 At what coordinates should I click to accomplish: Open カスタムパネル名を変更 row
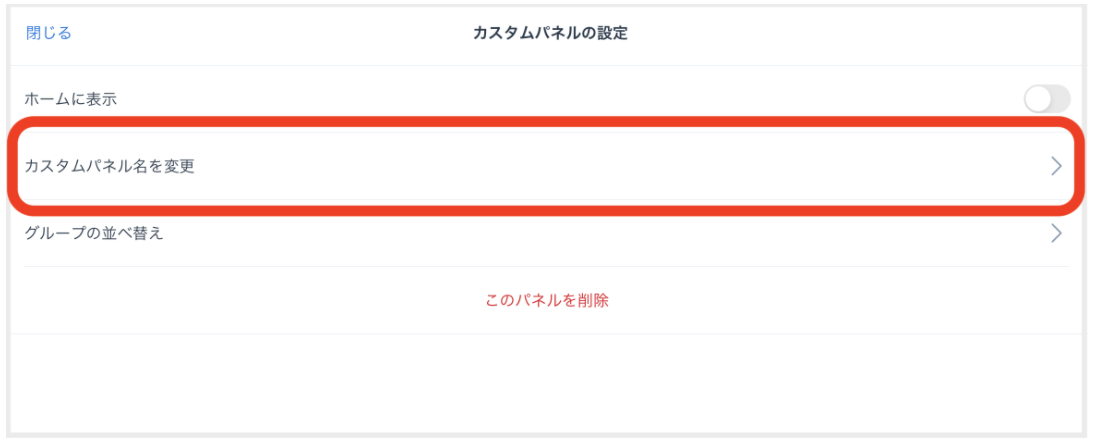pos(546,166)
